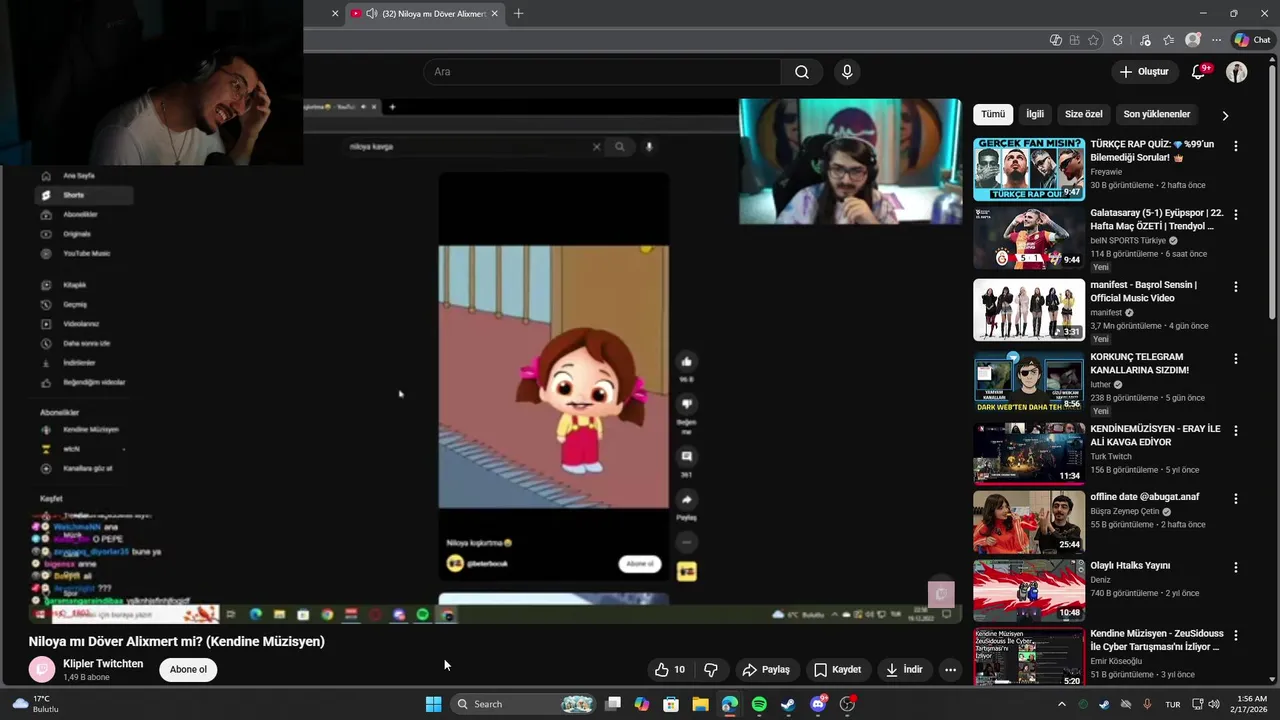The image size is (1280, 720).
Task: Open options for ZeuSidouss Cyber Tartışması video
Action: pos(1236,636)
